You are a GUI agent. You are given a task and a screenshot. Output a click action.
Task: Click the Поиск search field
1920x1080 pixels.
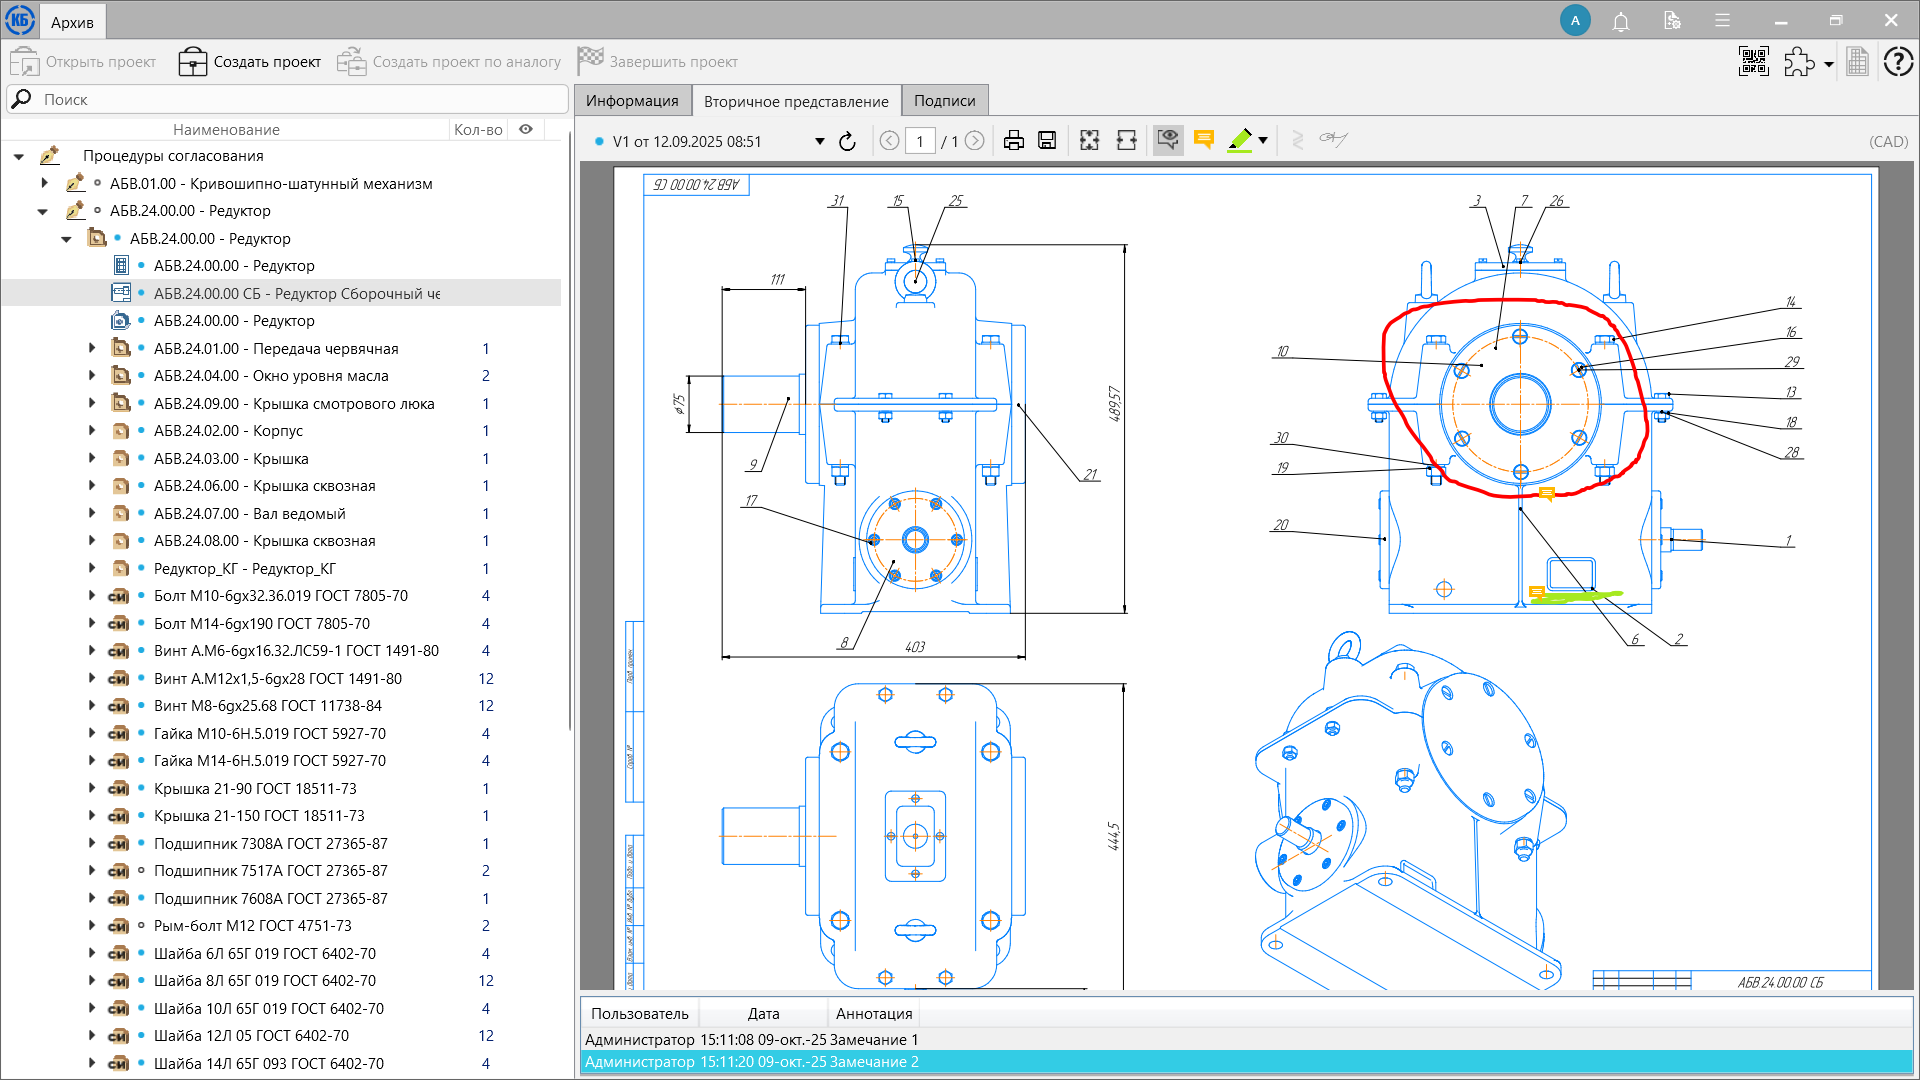click(x=300, y=99)
